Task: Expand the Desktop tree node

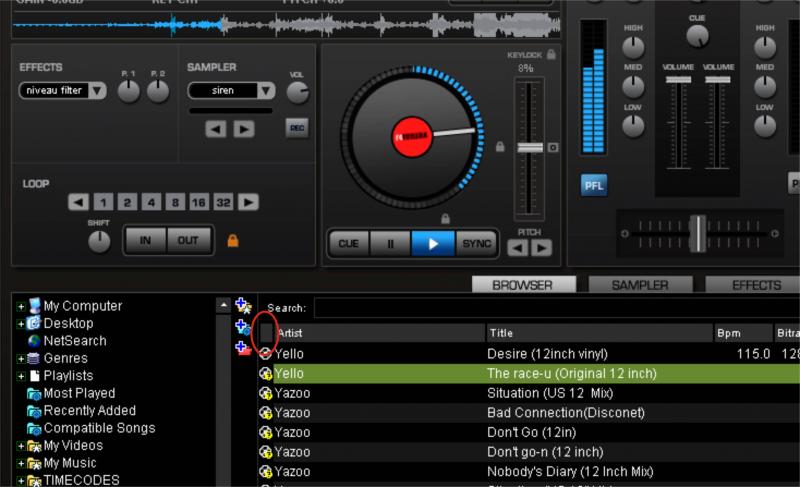Action: [x=21, y=324]
